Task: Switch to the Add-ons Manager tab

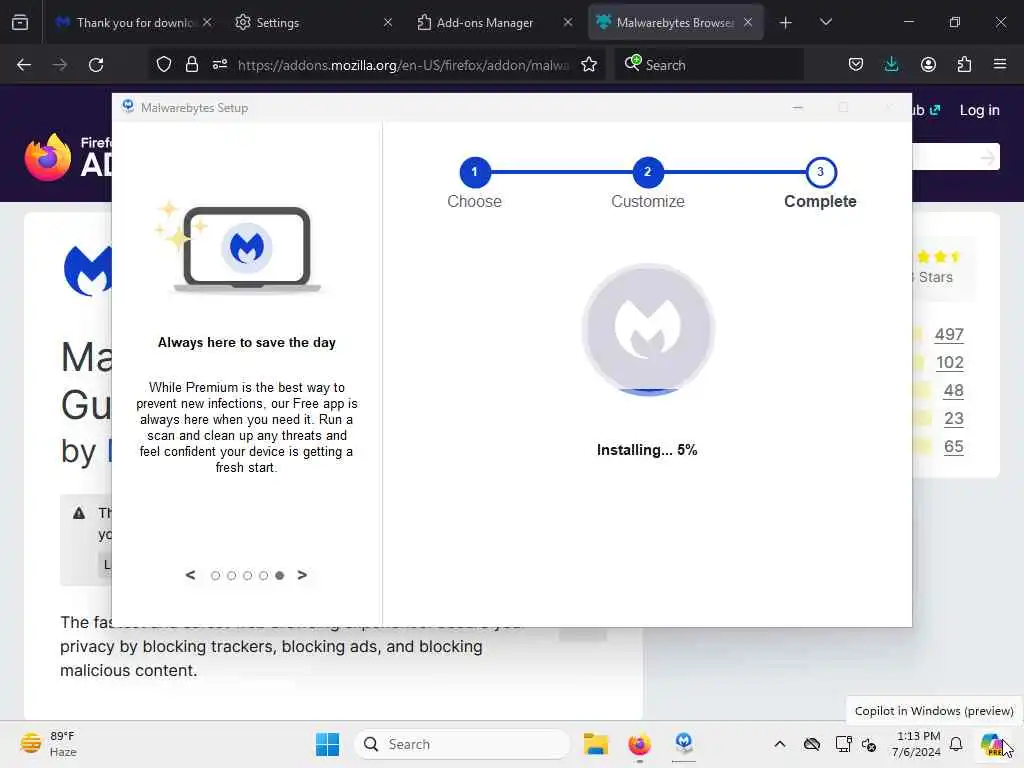Action: [x=494, y=22]
